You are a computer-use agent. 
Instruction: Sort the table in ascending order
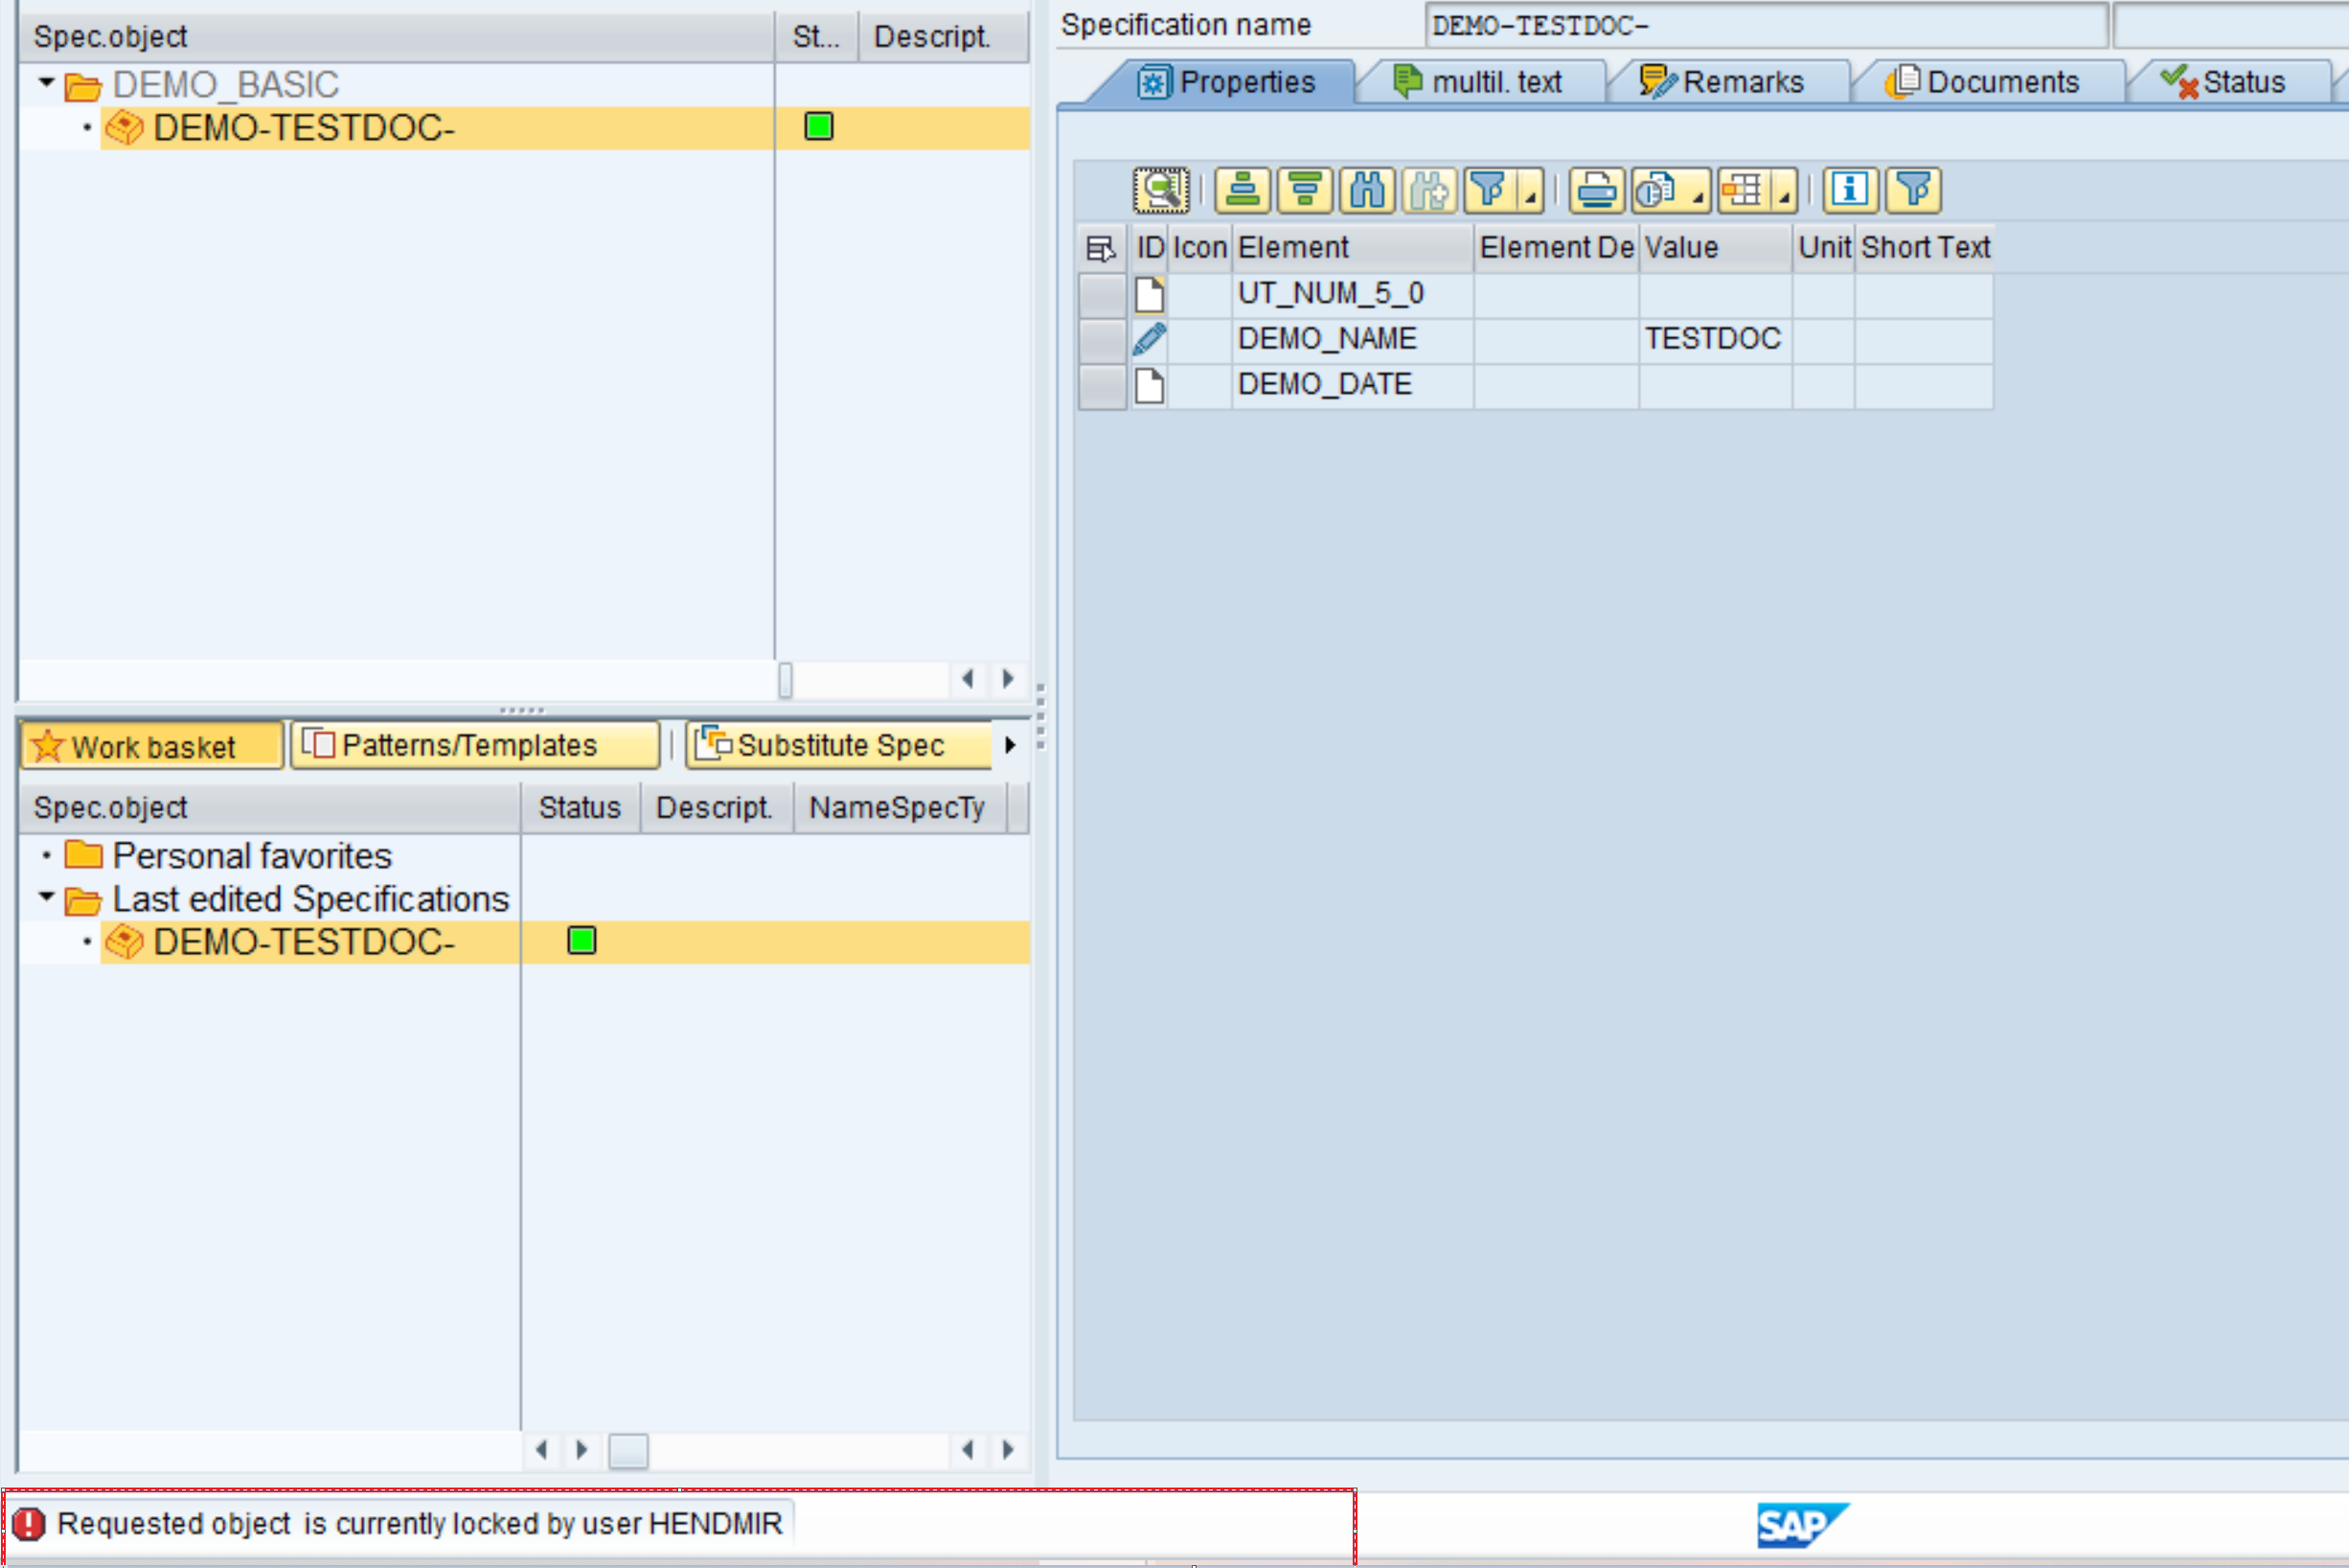1242,190
